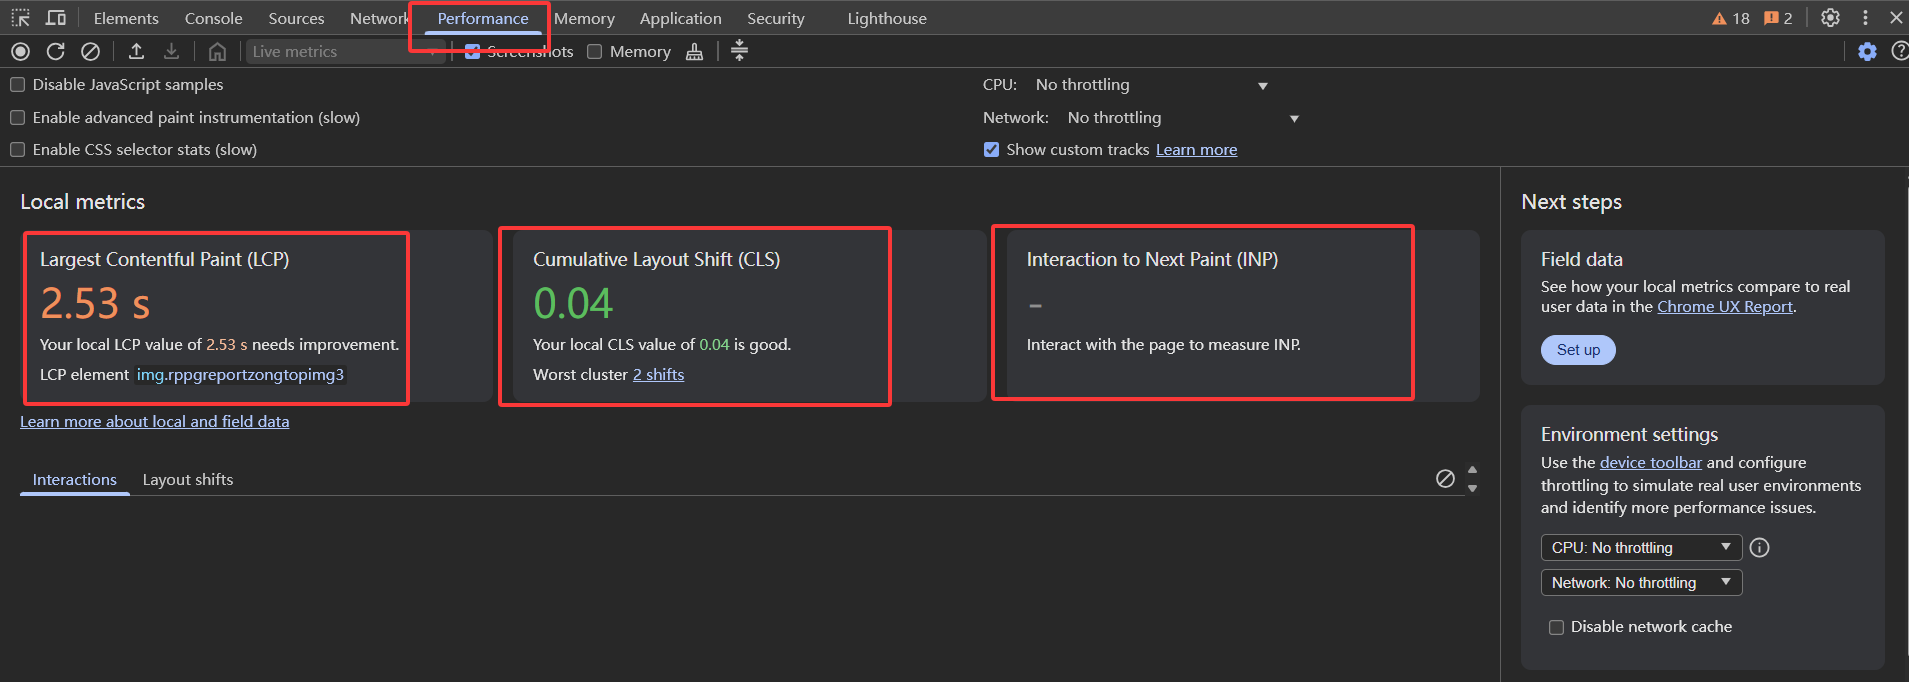Start recording with the Record button
This screenshot has width=1909, height=682.
click(x=20, y=51)
